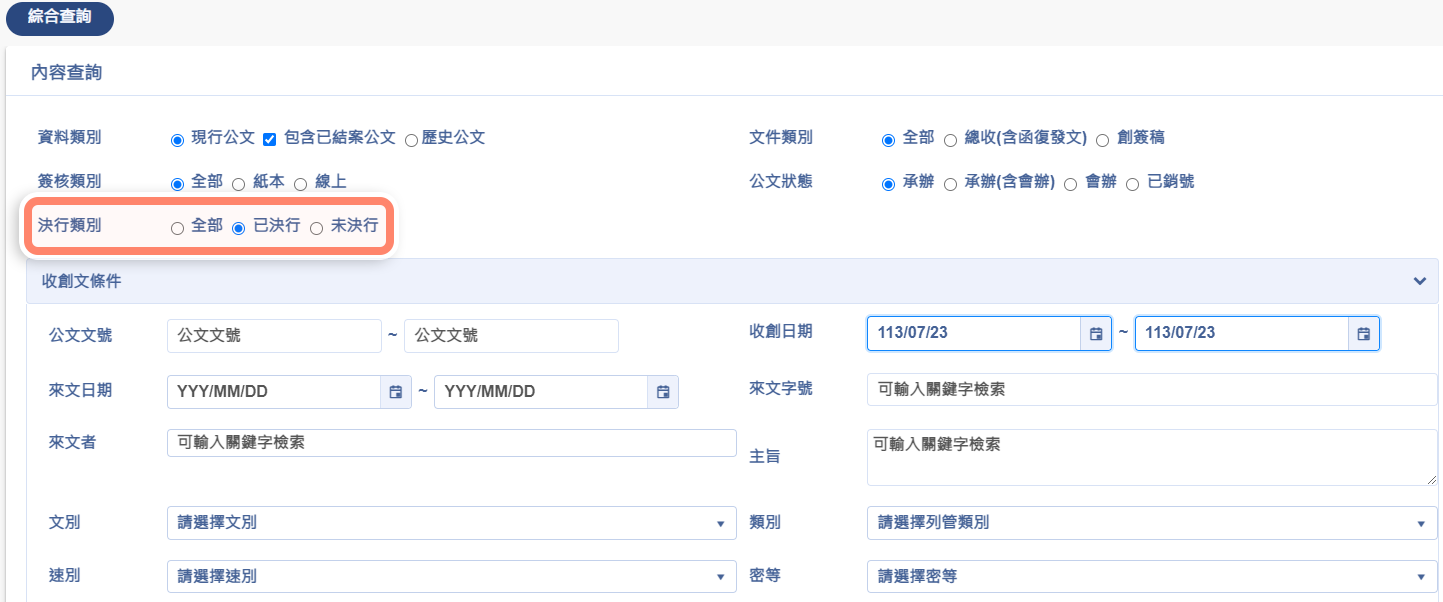
Task: Select 創簽稿 for 文件類別
Action: (x=1102, y=140)
